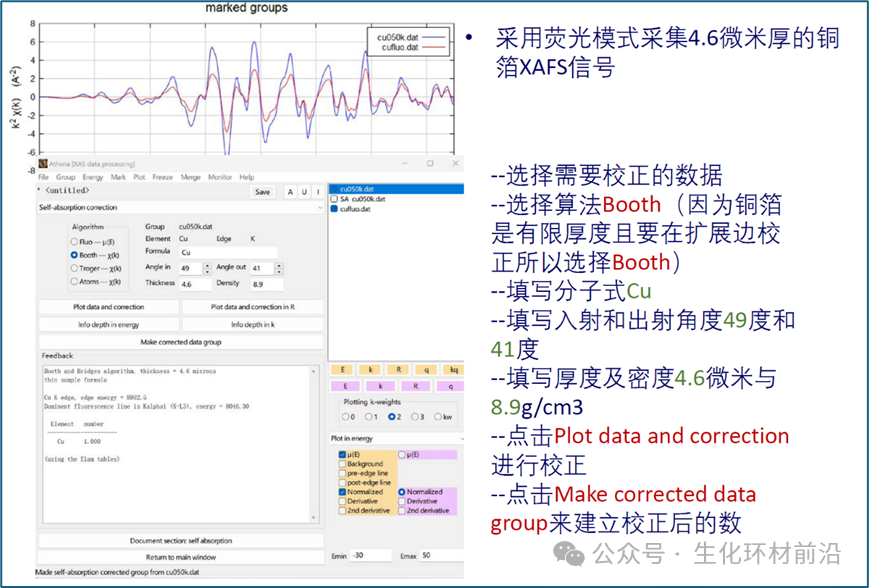The height and width of the screenshot is (588, 869).
Task: Click the Emax value field
Action: [442, 555]
